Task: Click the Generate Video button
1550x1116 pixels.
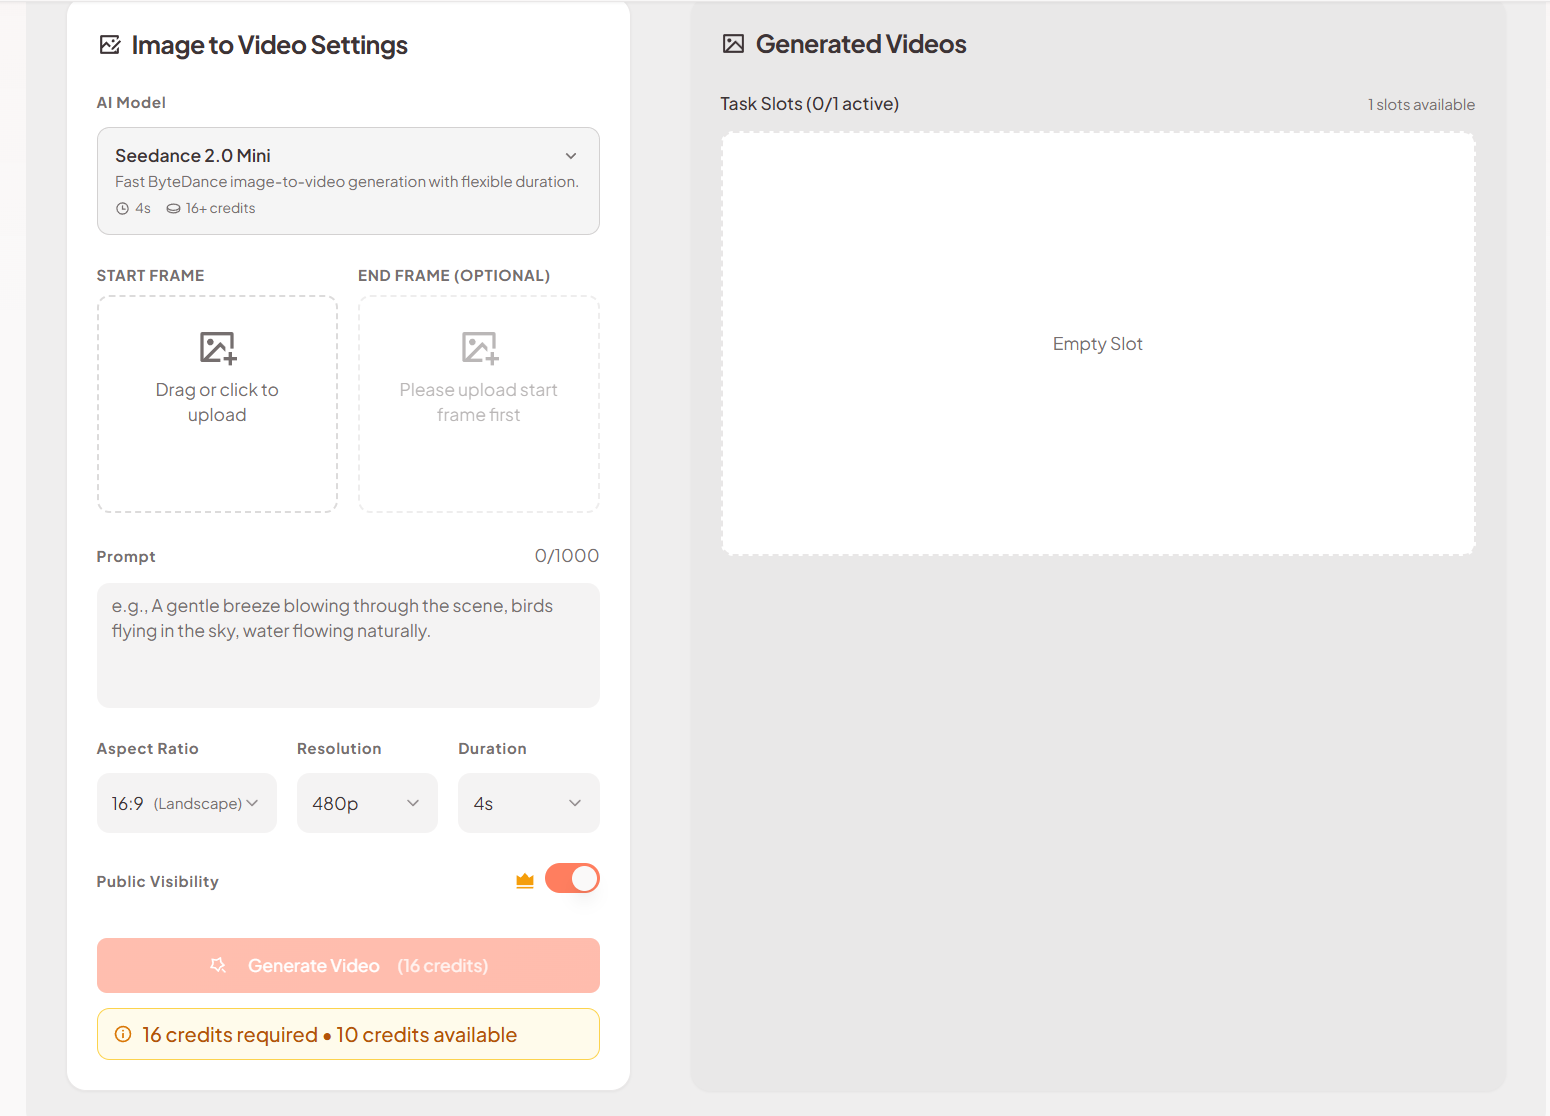Action: pyautogui.click(x=348, y=965)
